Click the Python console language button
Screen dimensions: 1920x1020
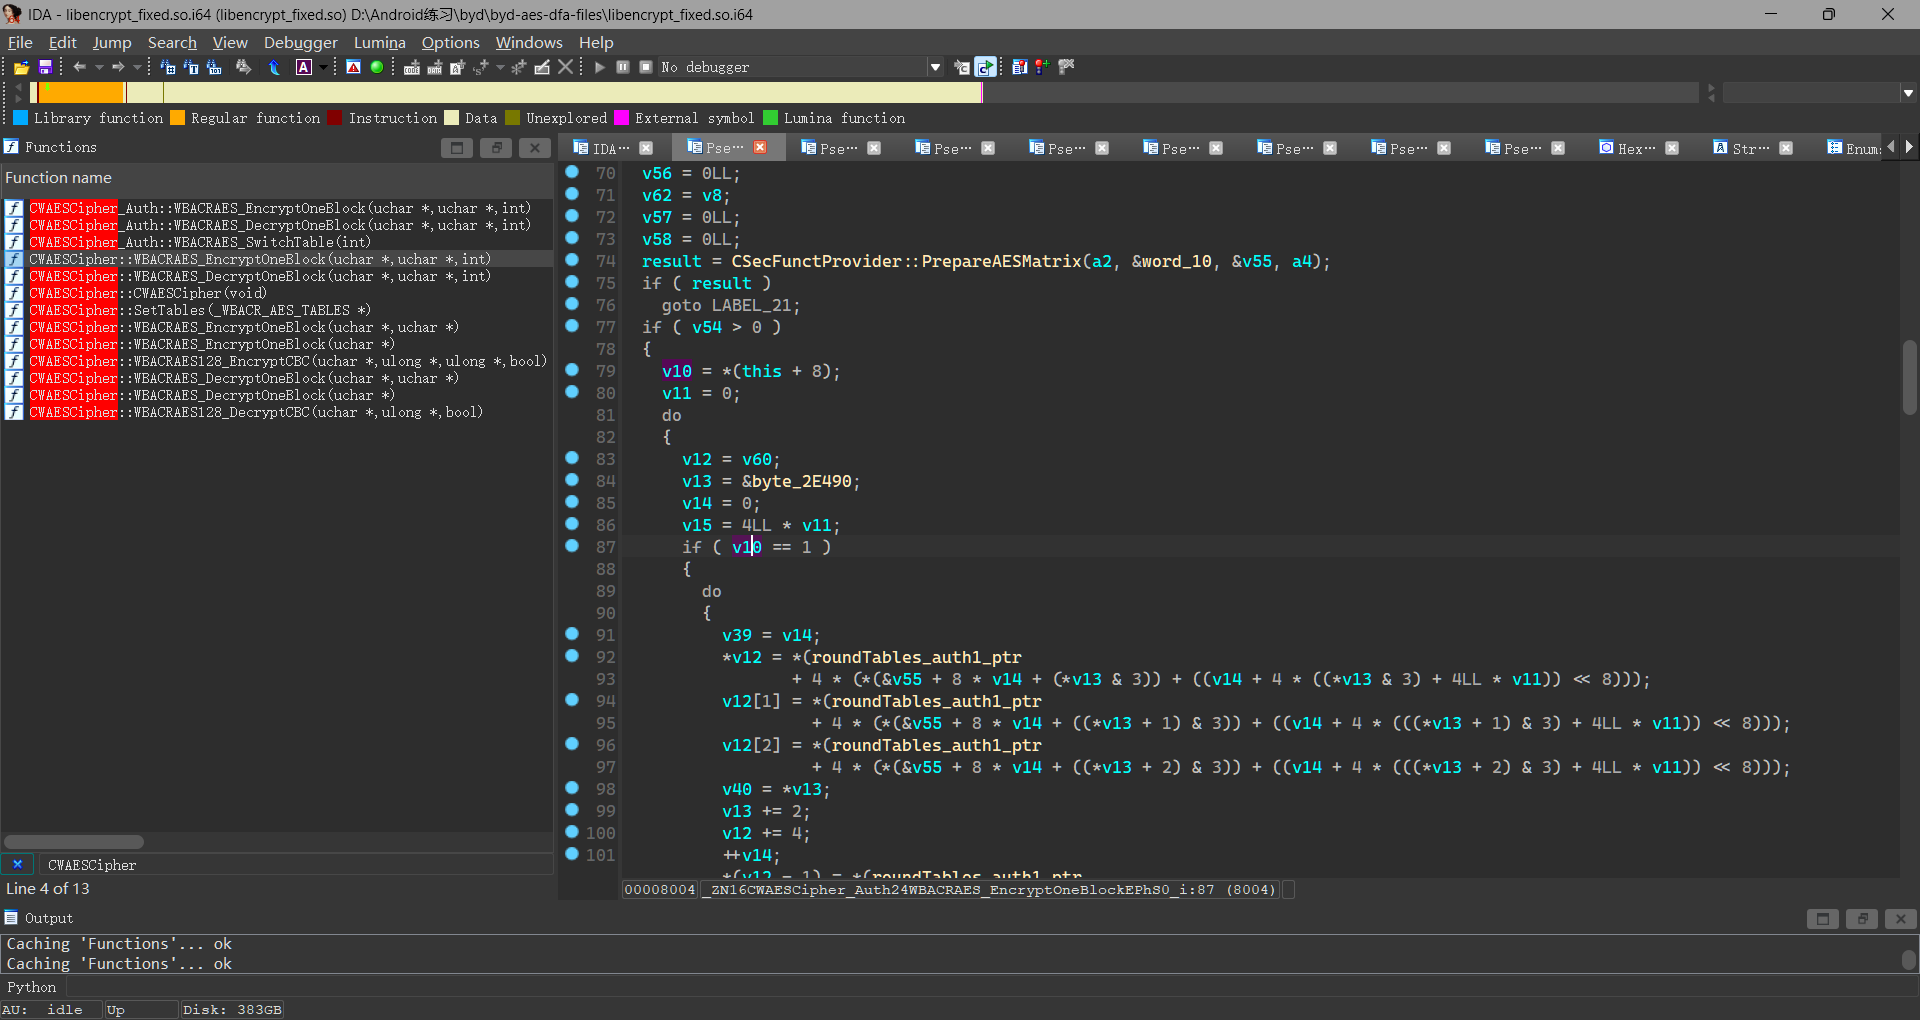tap(32, 987)
